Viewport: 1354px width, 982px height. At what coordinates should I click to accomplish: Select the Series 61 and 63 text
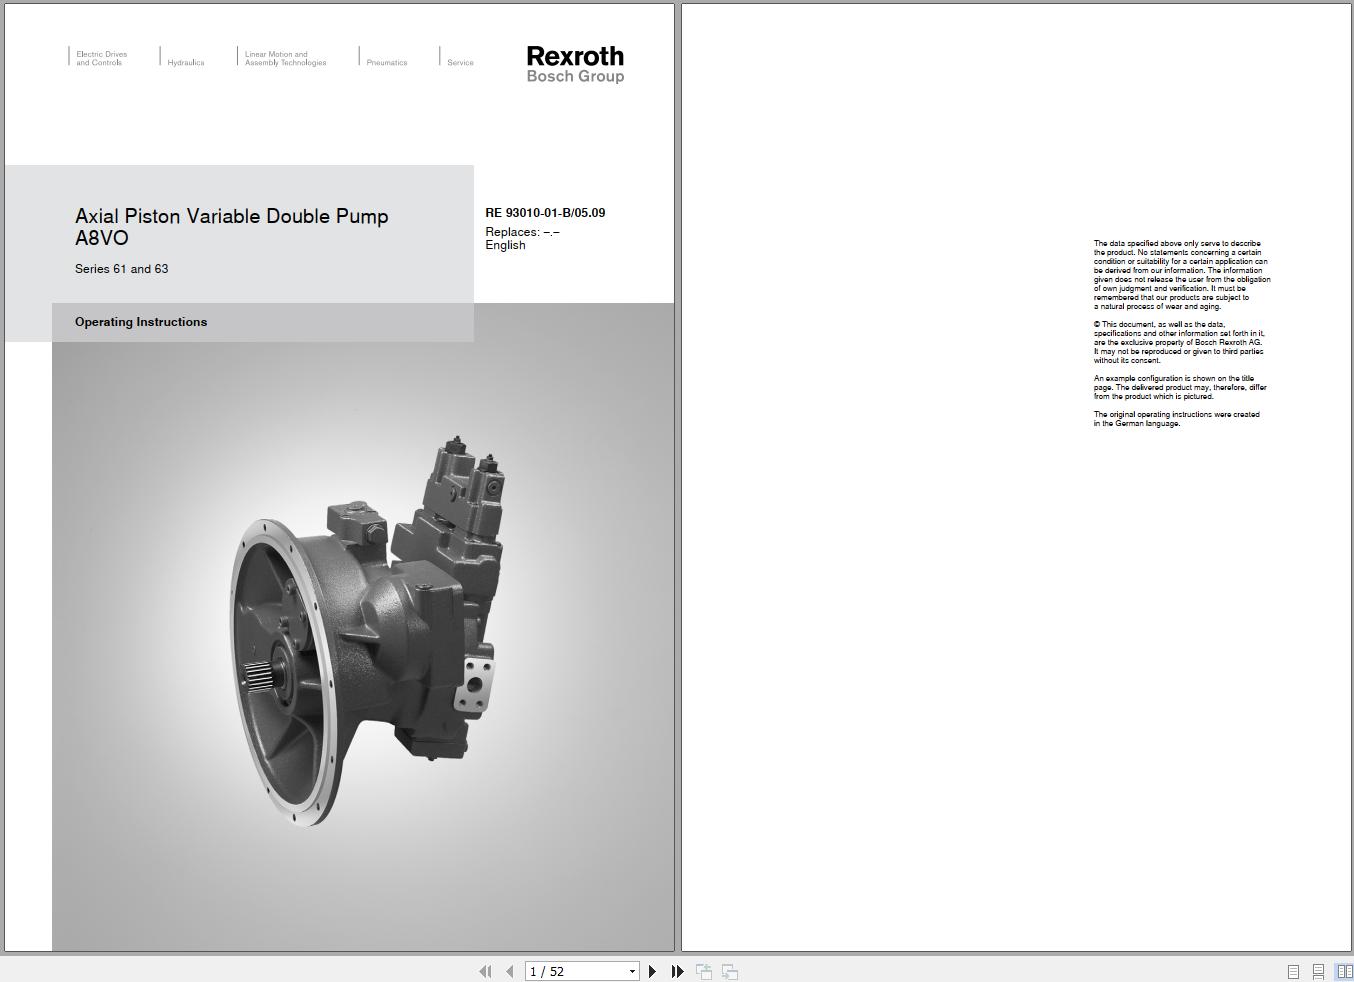tap(121, 268)
